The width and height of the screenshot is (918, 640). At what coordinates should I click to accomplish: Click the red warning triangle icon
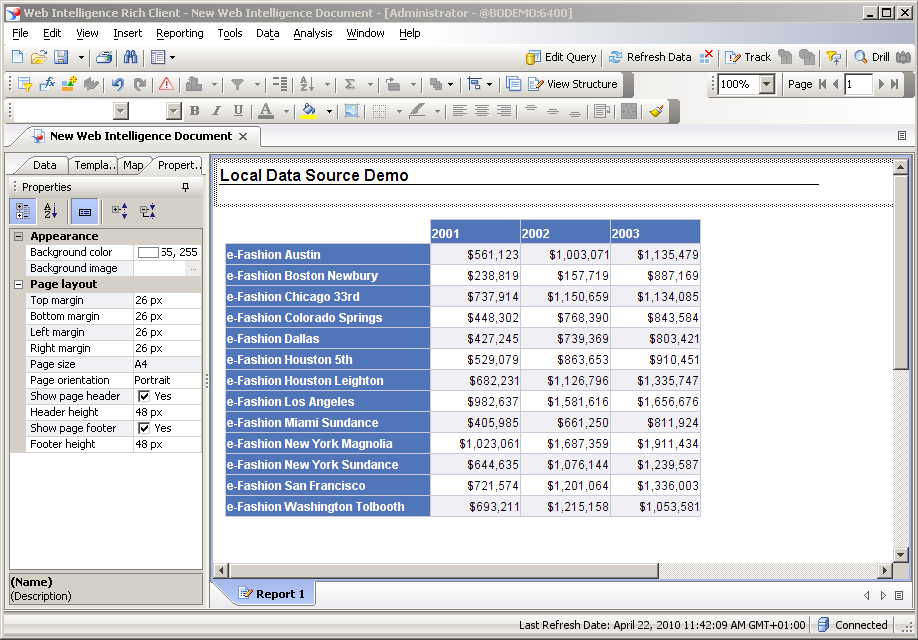(166, 84)
